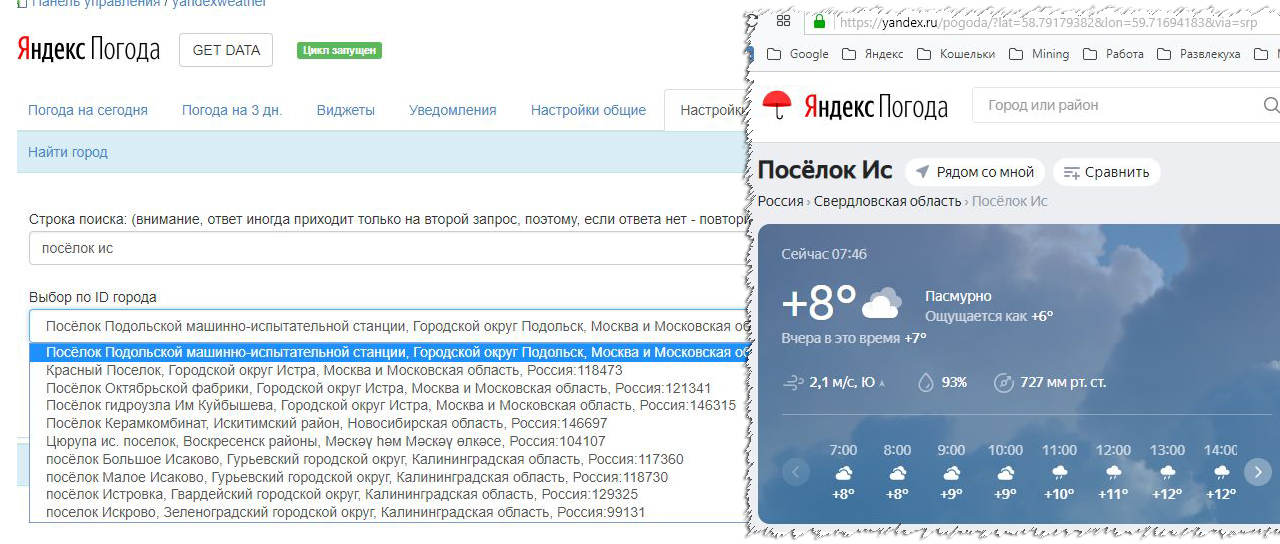Screen dimensions: 1280x544
Task: Click the Пасмурно condition text
Action: pos(958,296)
